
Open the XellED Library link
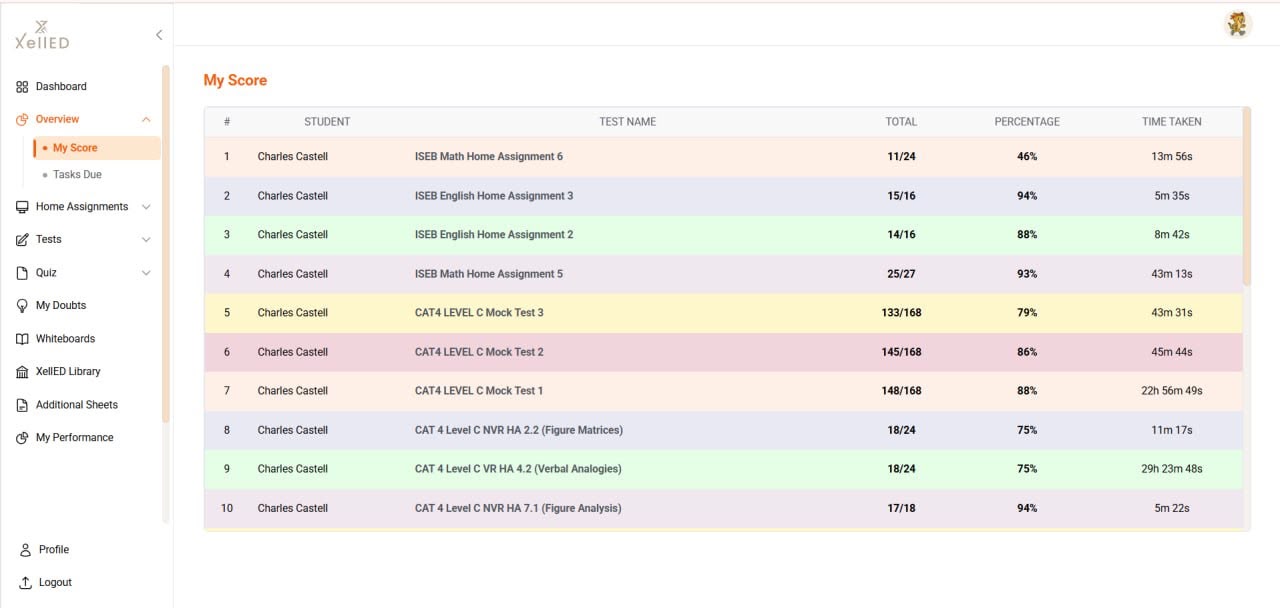[x=68, y=372]
